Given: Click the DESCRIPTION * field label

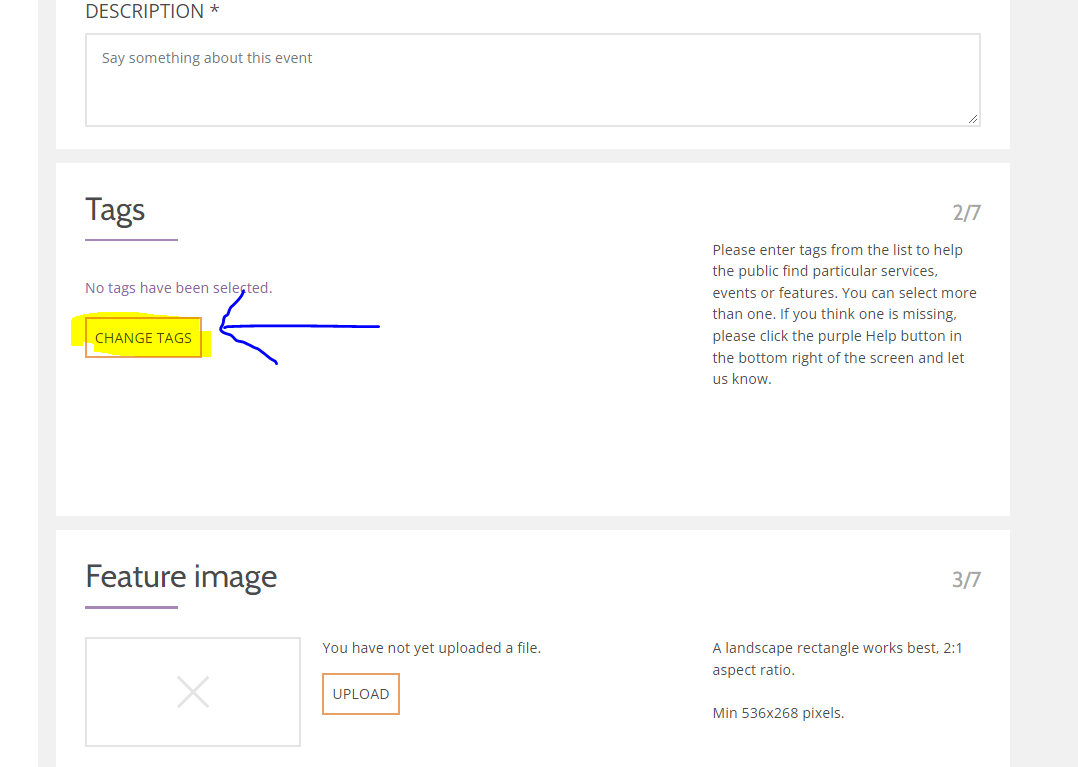Looking at the screenshot, I should [x=152, y=11].
